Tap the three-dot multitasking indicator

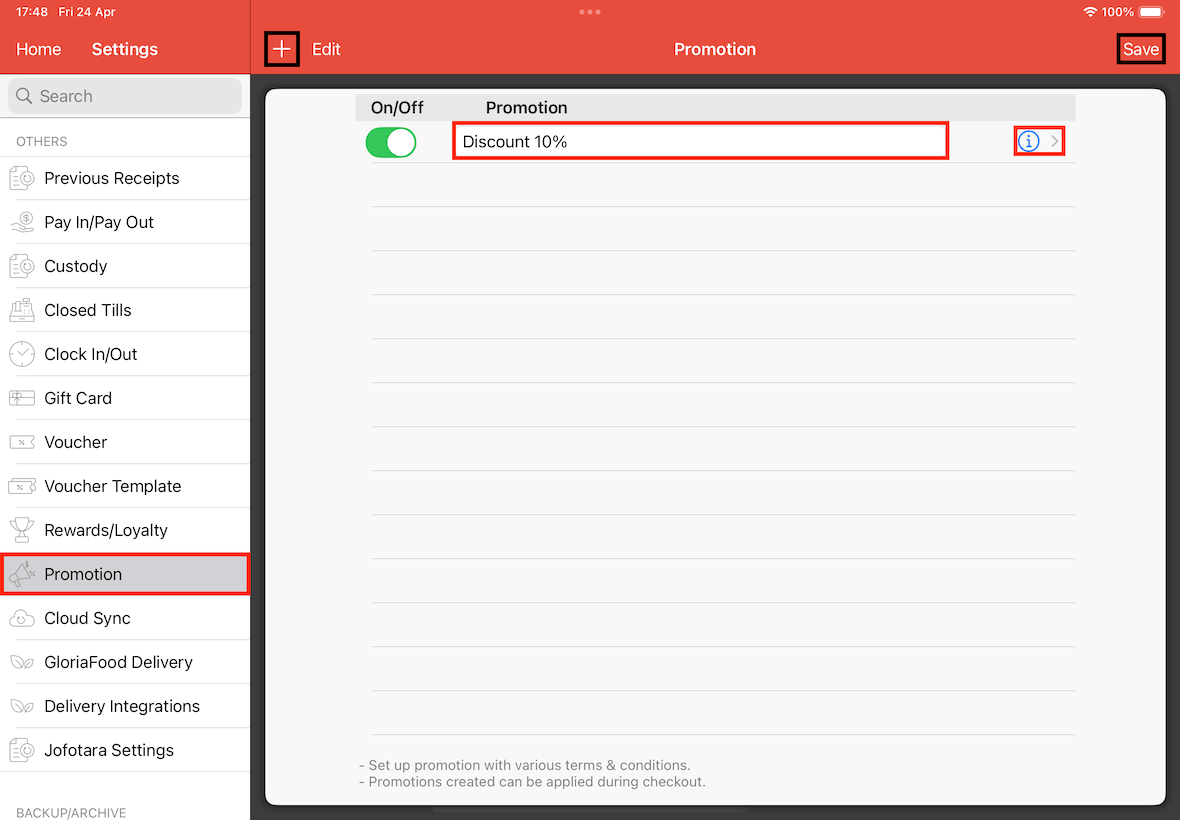(x=590, y=12)
